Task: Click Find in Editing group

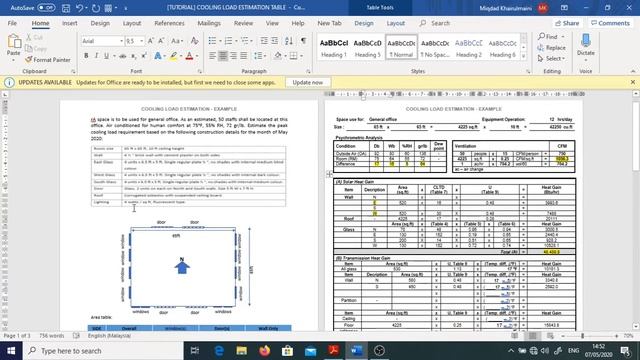Action: 551,37
